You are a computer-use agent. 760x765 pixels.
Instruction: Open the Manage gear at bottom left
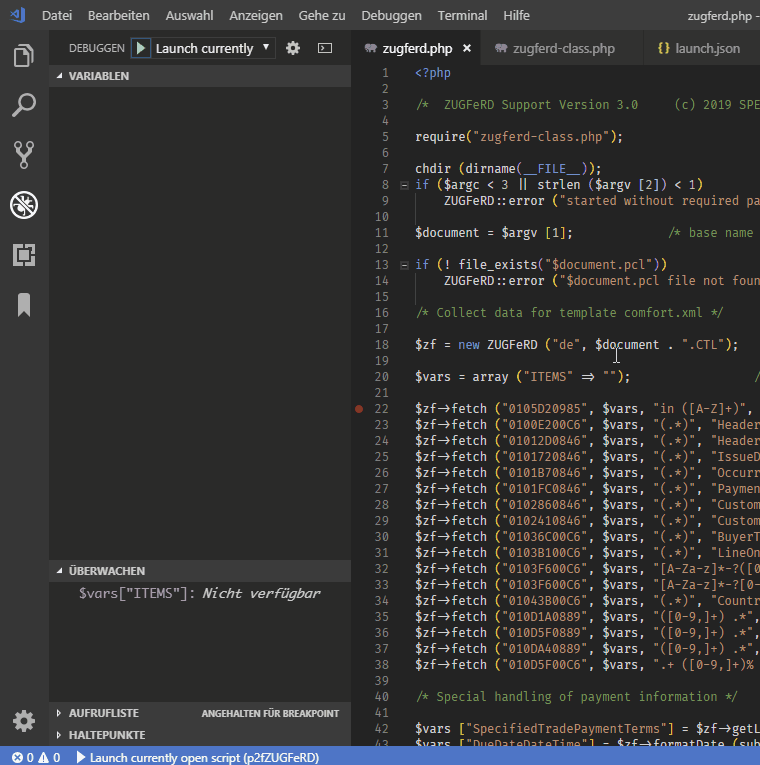tap(24, 721)
